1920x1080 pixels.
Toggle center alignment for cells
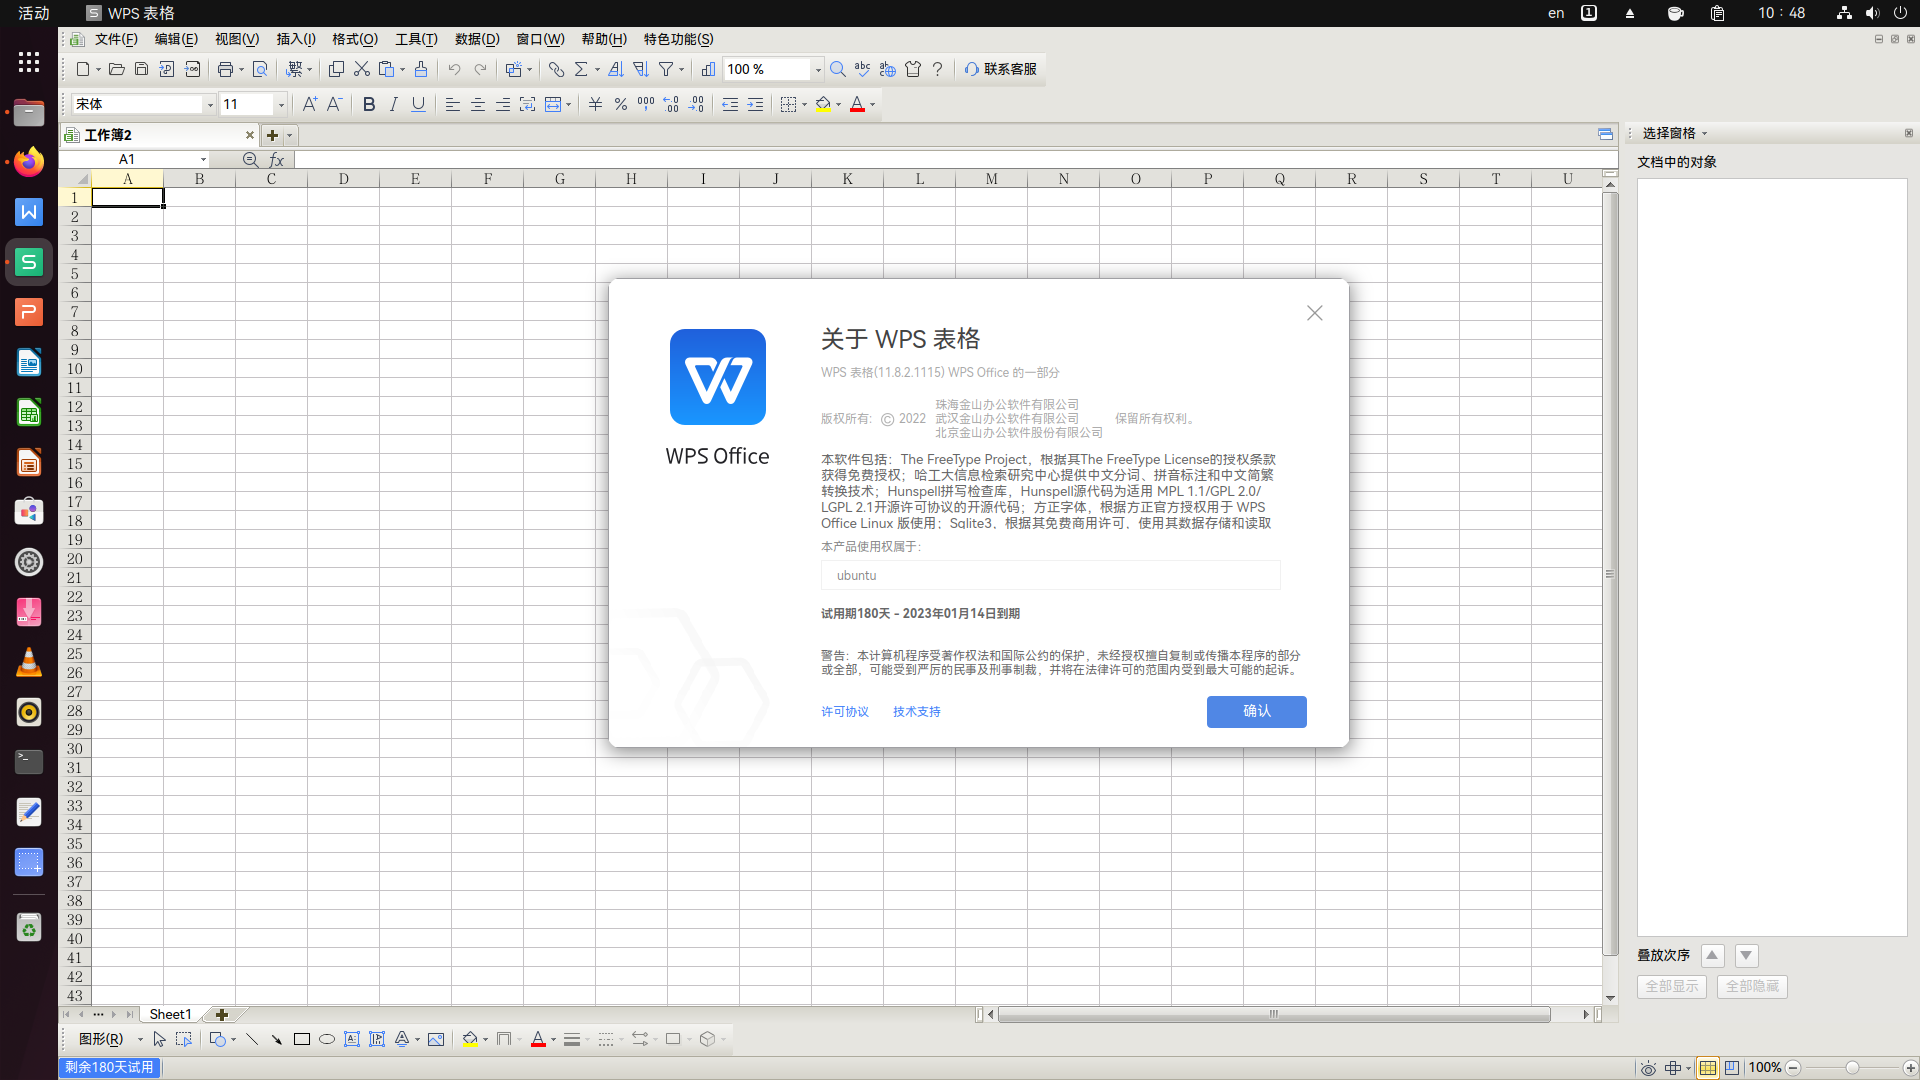click(478, 104)
